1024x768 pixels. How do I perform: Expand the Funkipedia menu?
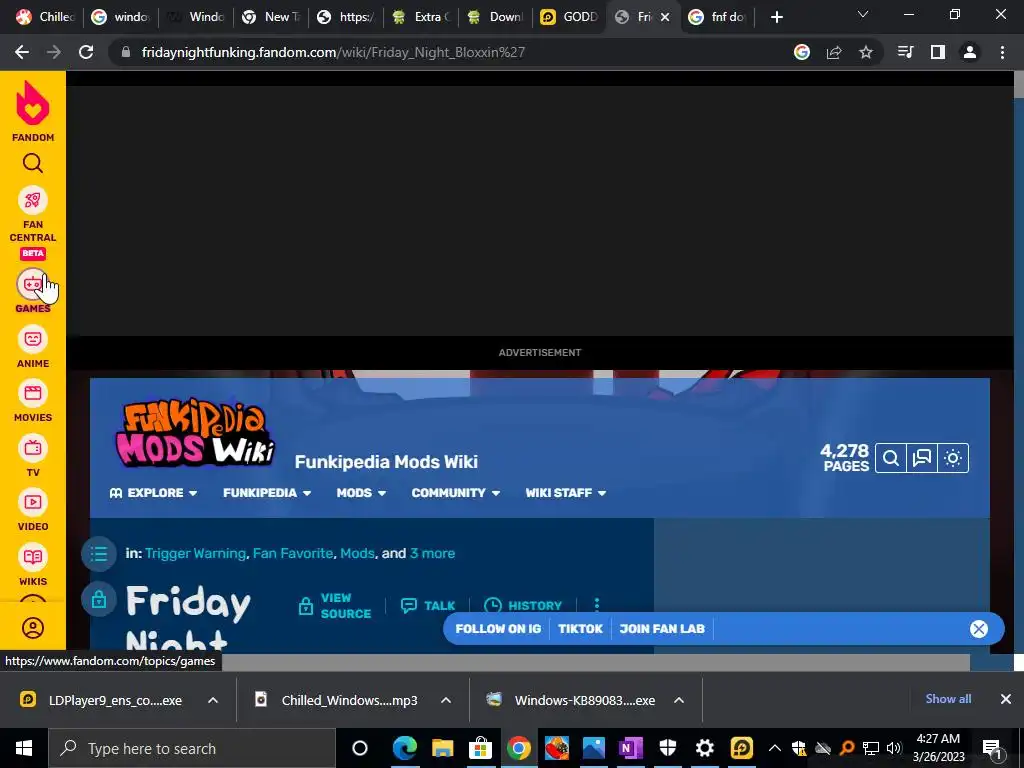[266, 493]
